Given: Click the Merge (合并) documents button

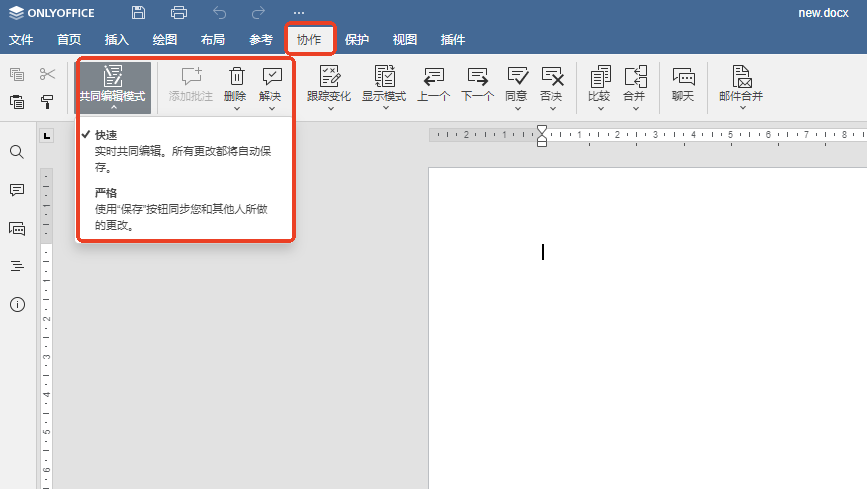Looking at the screenshot, I should pyautogui.click(x=634, y=83).
